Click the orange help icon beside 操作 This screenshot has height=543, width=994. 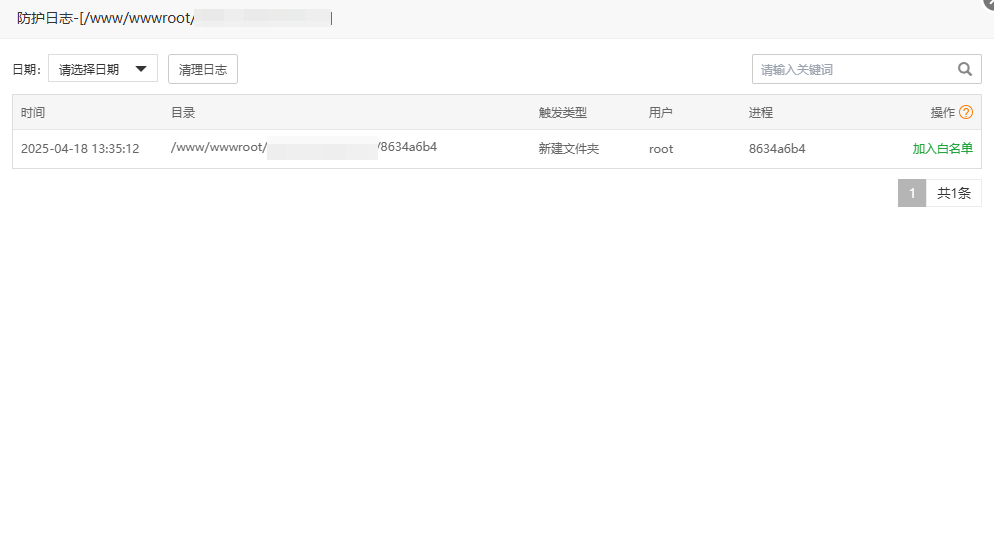pyautogui.click(x=966, y=112)
